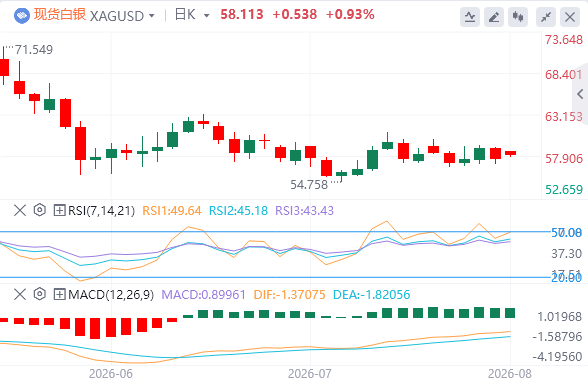Toggle MACD panel expand plus box
The height and width of the screenshot is (384, 588).
point(59,294)
